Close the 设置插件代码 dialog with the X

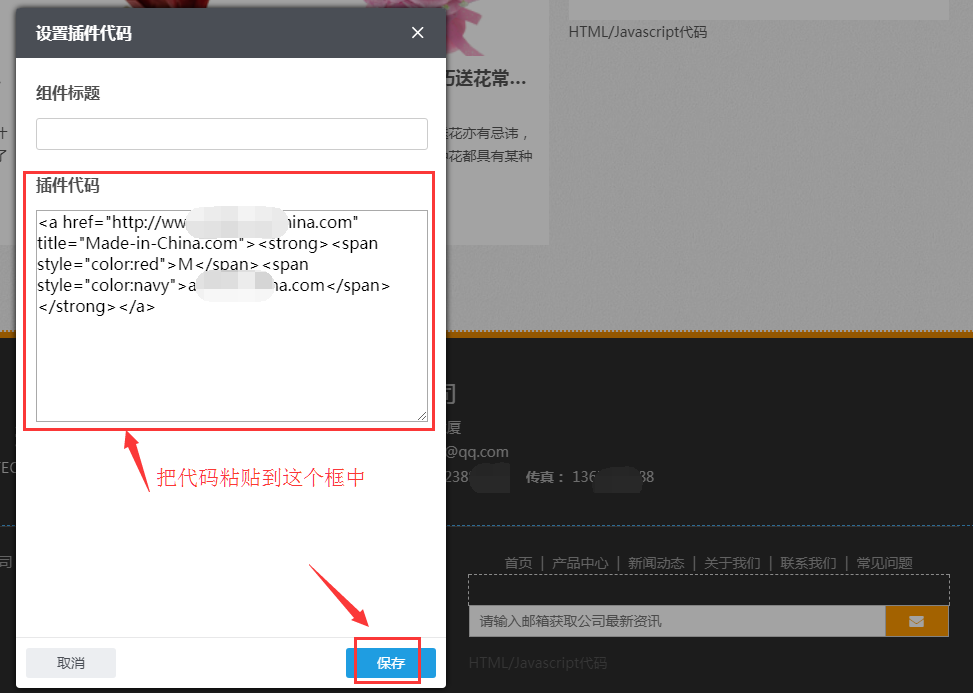417,32
